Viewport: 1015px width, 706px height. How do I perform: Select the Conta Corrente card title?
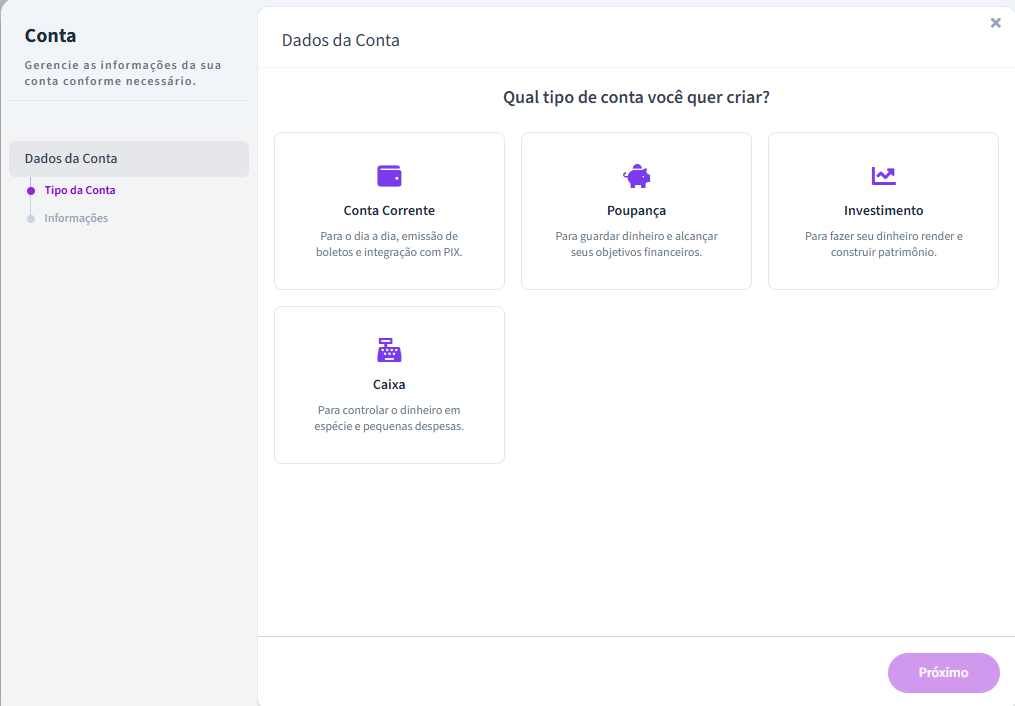tap(389, 210)
